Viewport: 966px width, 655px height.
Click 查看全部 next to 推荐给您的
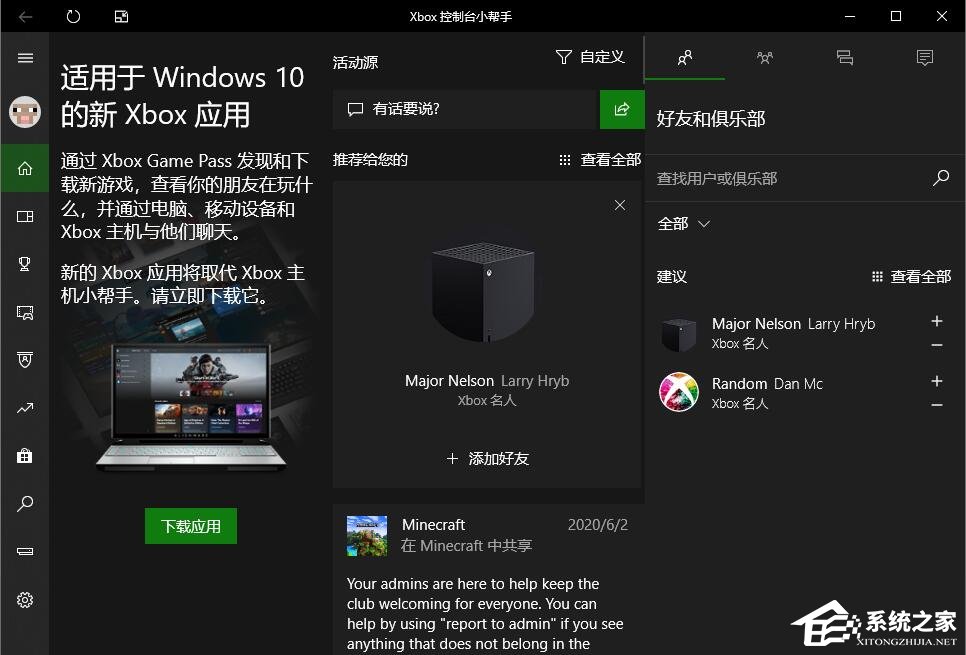[x=600, y=160]
